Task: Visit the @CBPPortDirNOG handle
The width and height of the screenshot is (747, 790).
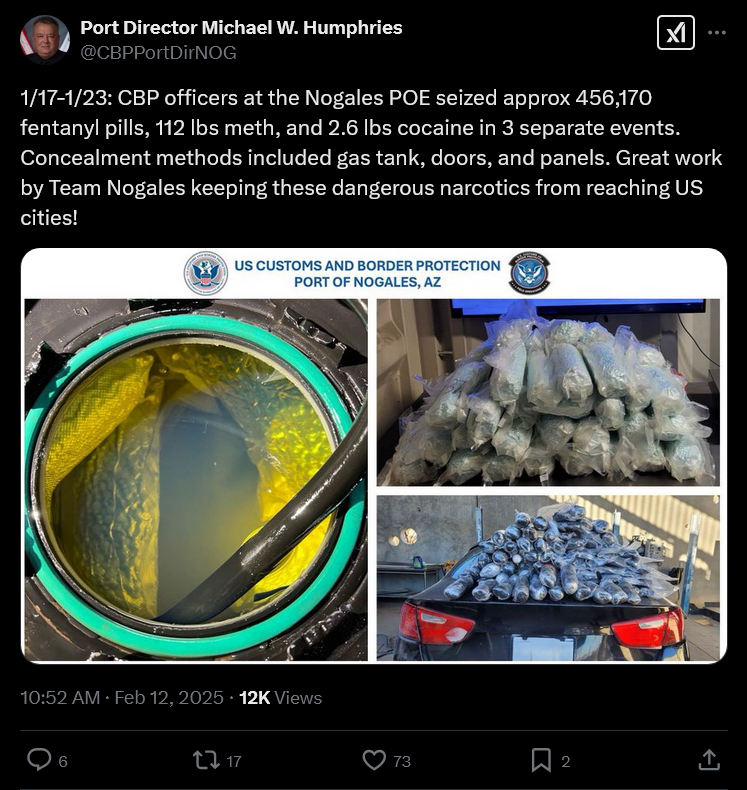Action: [x=159, y=52]
